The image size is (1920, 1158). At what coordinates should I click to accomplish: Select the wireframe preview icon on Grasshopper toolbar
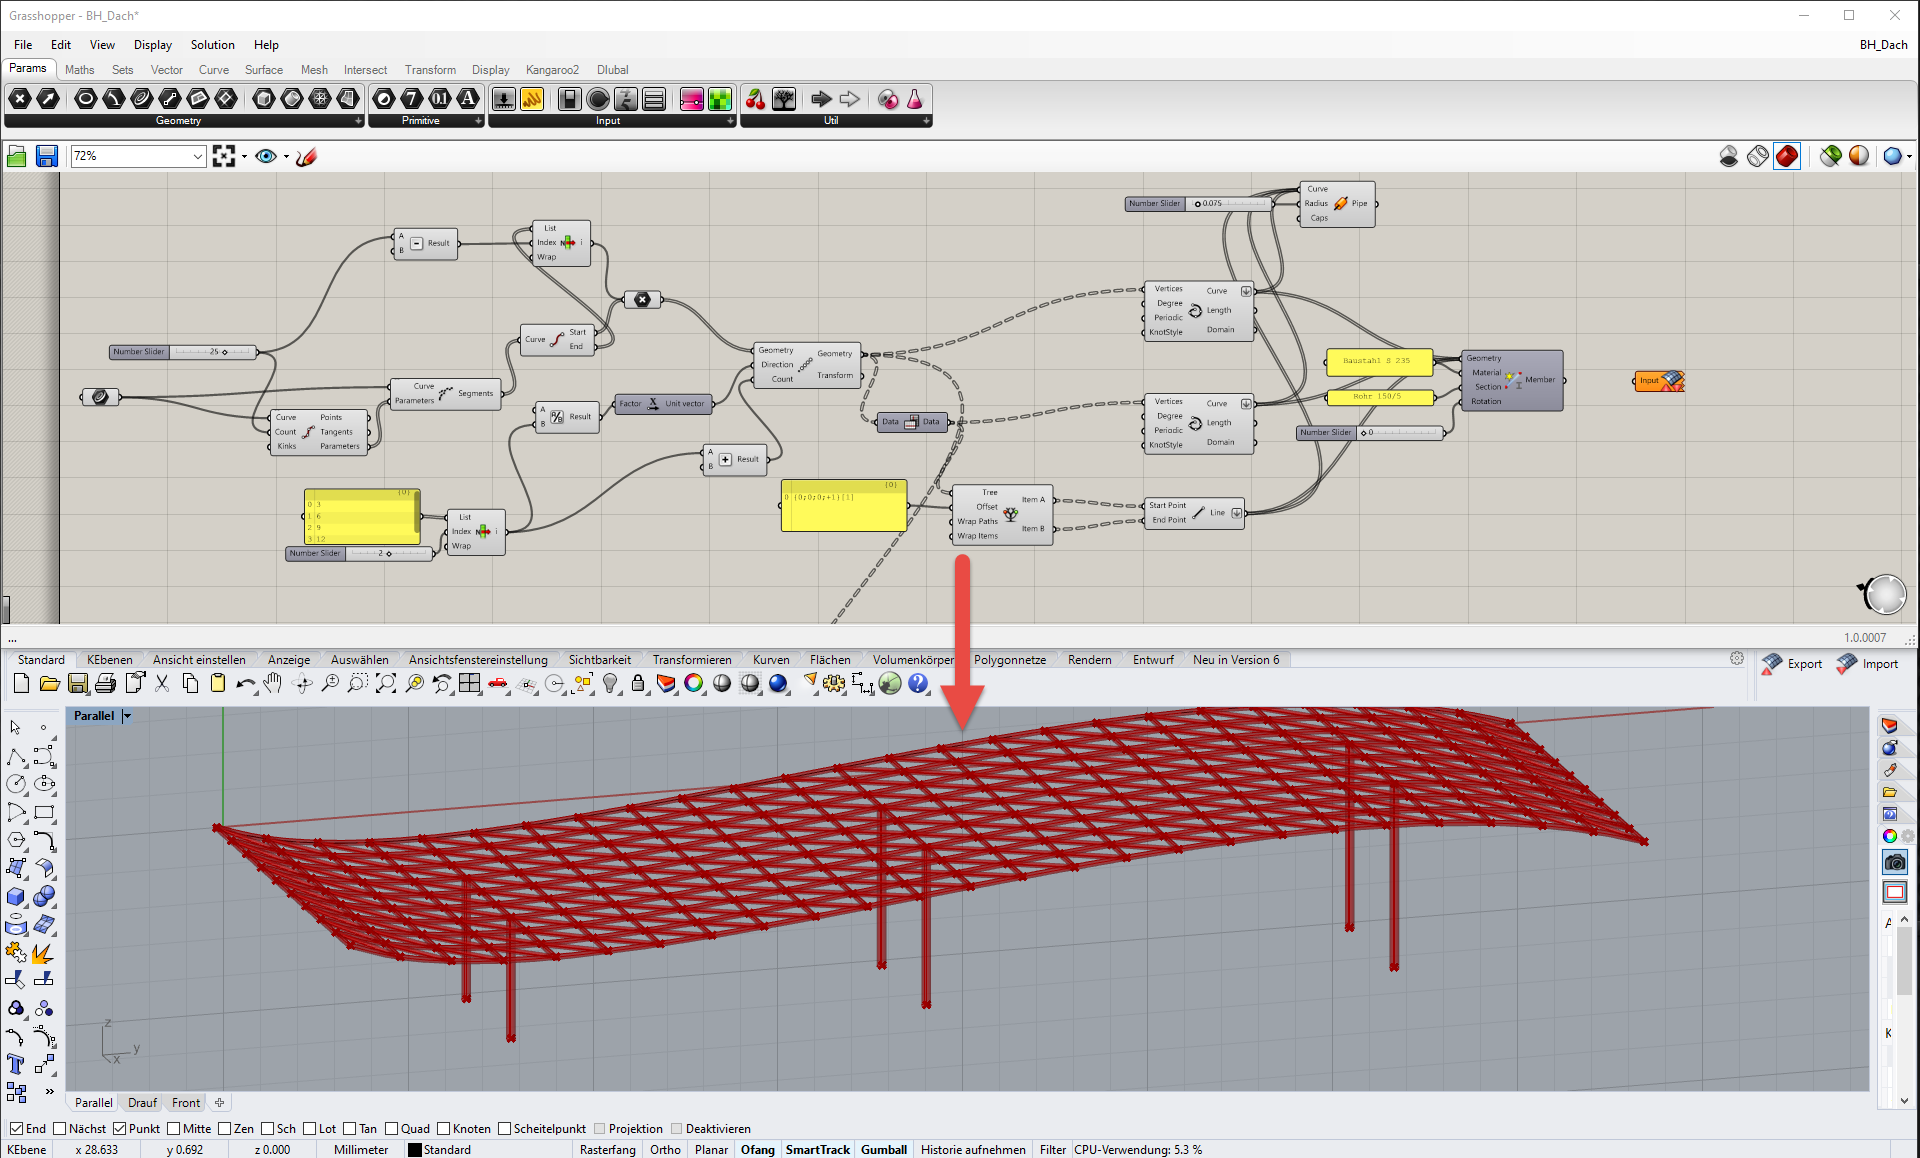pyautogui.click(x=1757, y=156)
